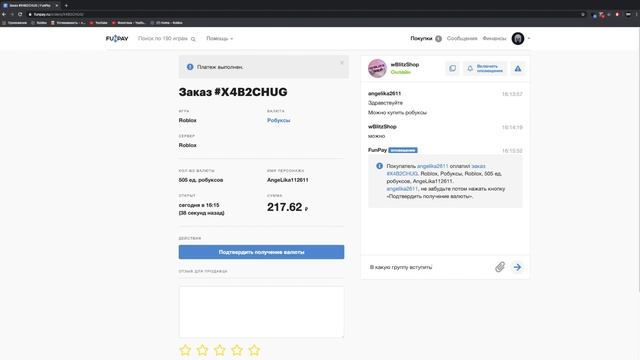Viewport: 640px width, 360px height.
Task: Open a new browser tab with plus
Action: point(66,5)
